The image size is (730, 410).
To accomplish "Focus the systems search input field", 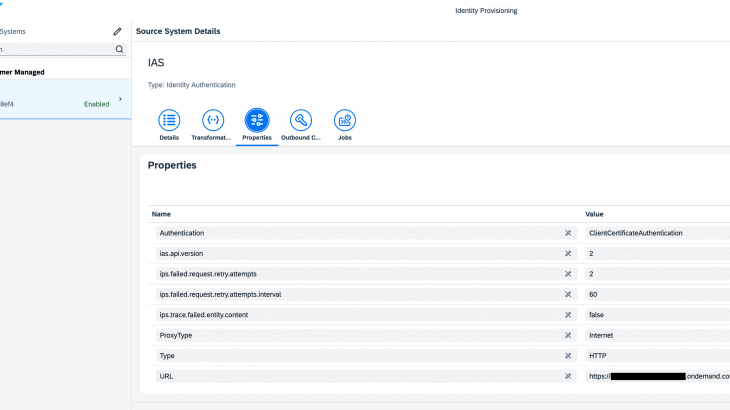I will coord(55,48).
